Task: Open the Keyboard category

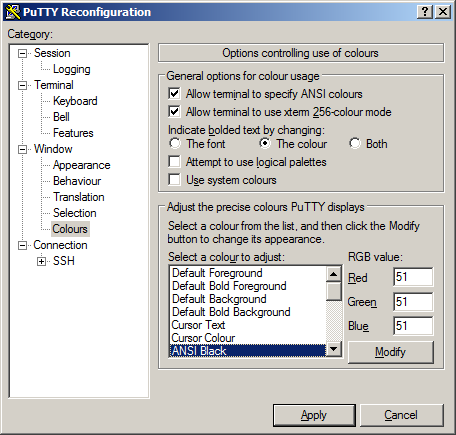Action: [x=75, y=101]
